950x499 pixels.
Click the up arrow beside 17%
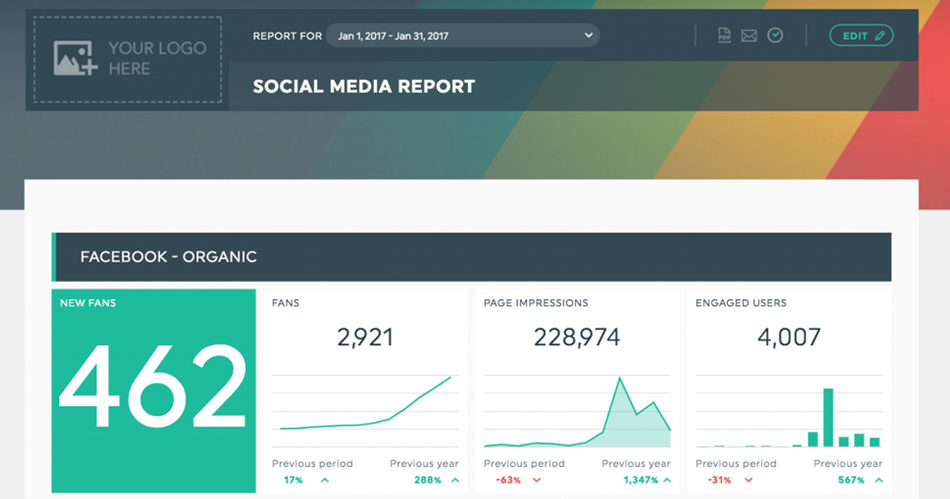(325, 480)
